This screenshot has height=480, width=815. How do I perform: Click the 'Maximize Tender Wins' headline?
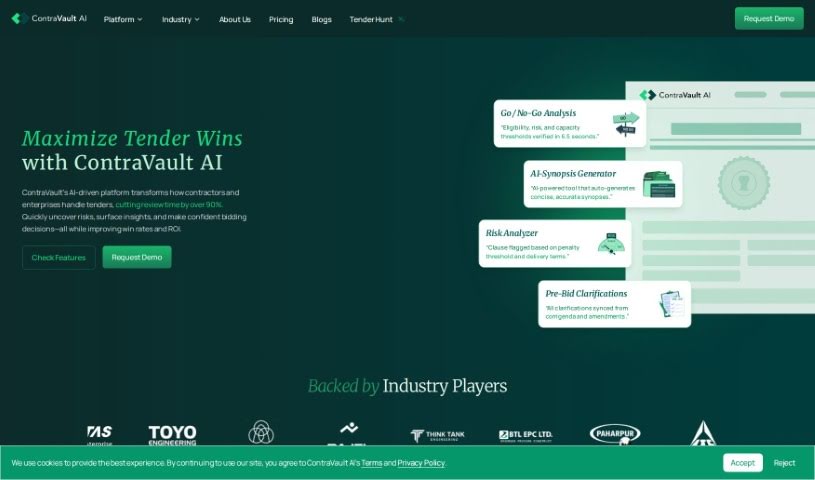click(132, 138)
